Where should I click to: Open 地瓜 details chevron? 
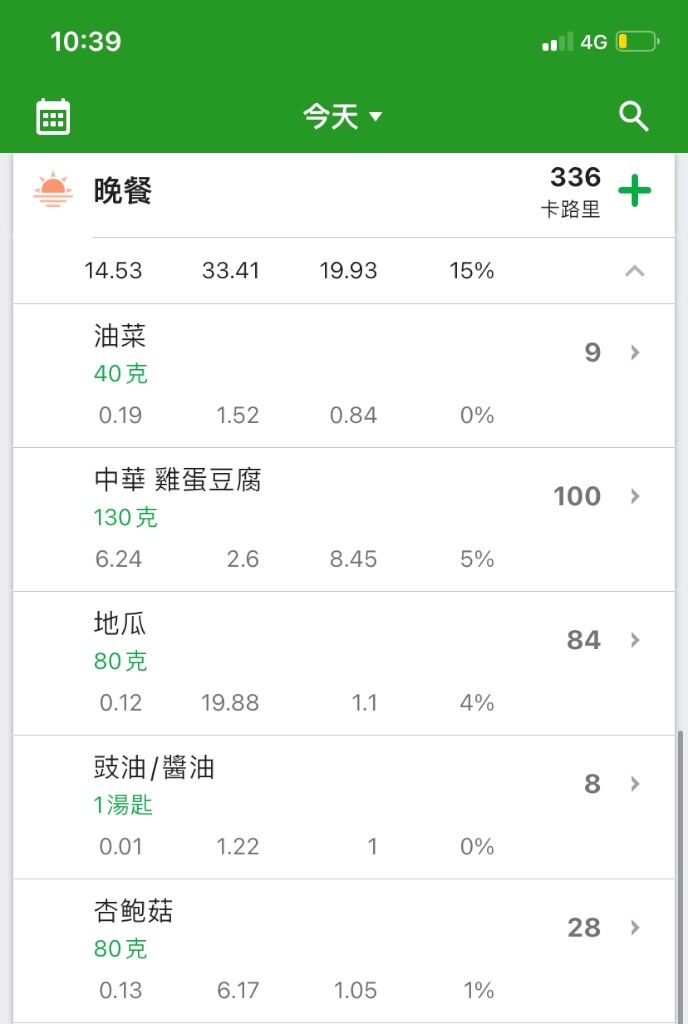coord(634,640)
